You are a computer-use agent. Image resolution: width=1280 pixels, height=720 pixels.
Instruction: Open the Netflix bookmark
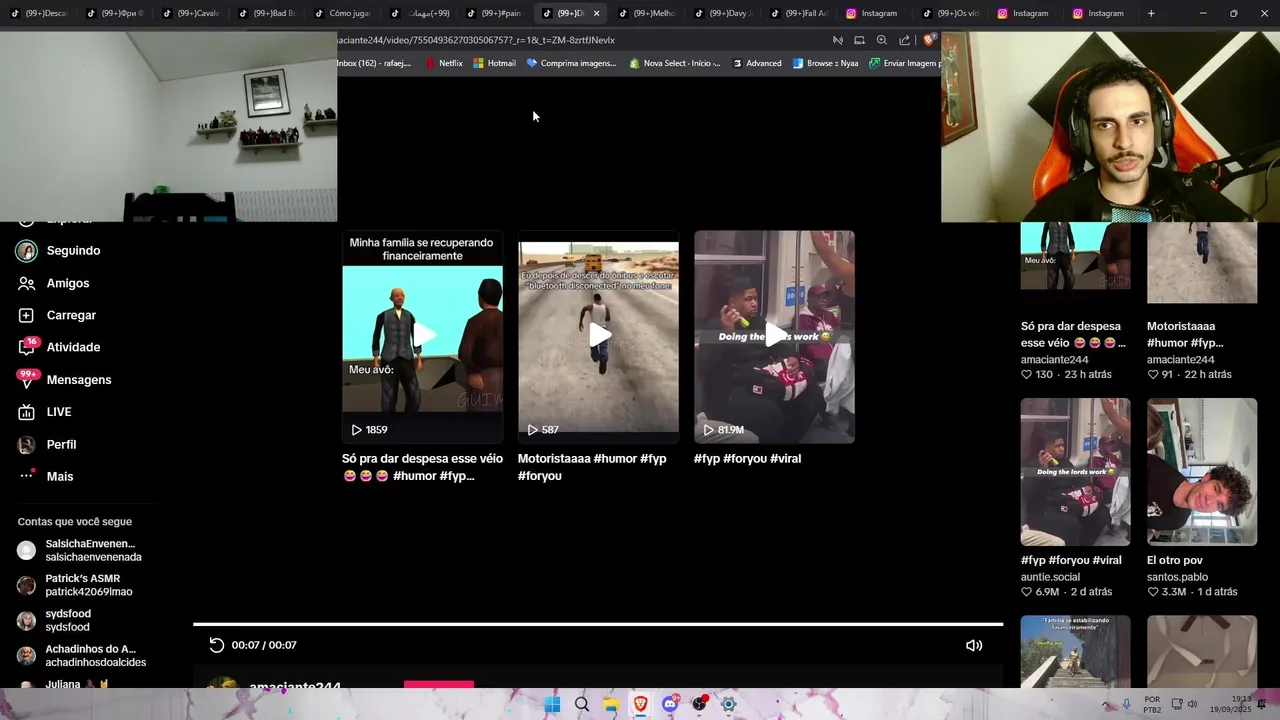tap(444, 63)
